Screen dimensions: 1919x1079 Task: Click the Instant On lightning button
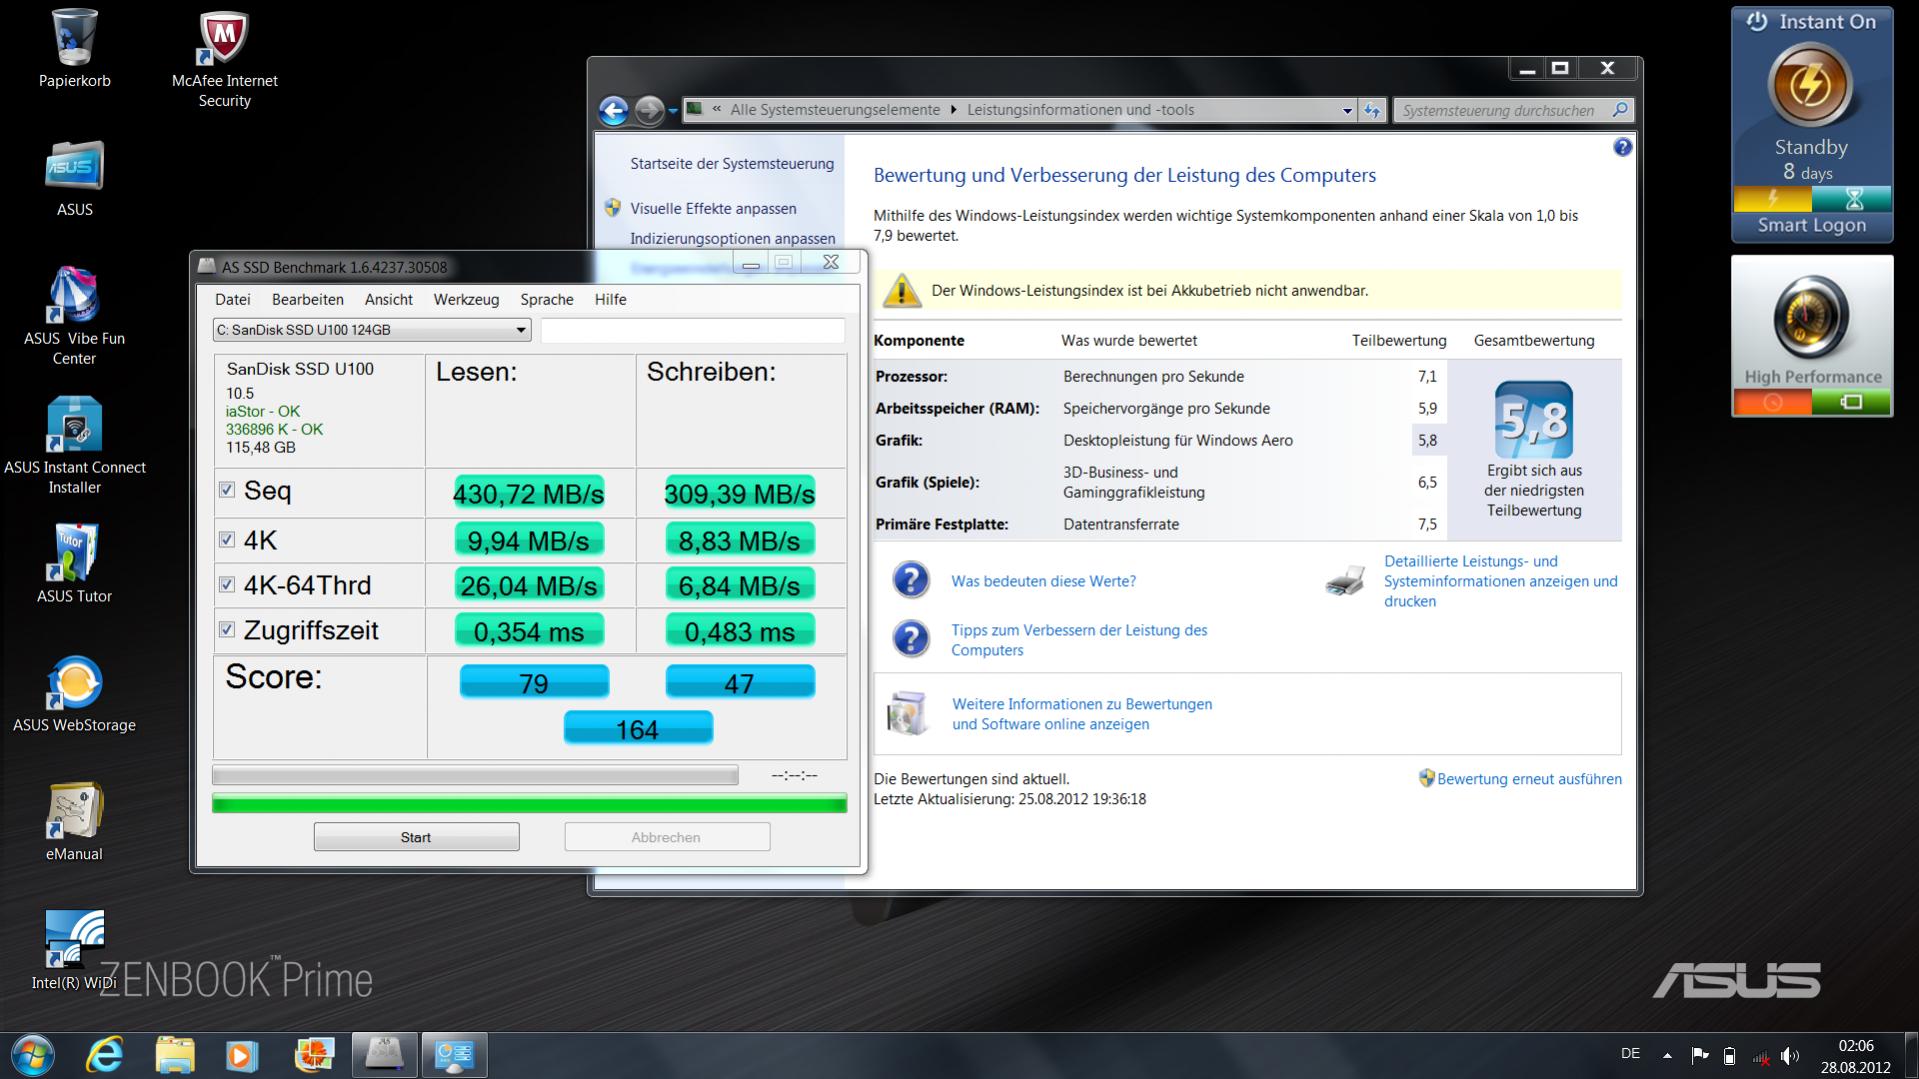pyautogui.click(x=1810, y=86)
